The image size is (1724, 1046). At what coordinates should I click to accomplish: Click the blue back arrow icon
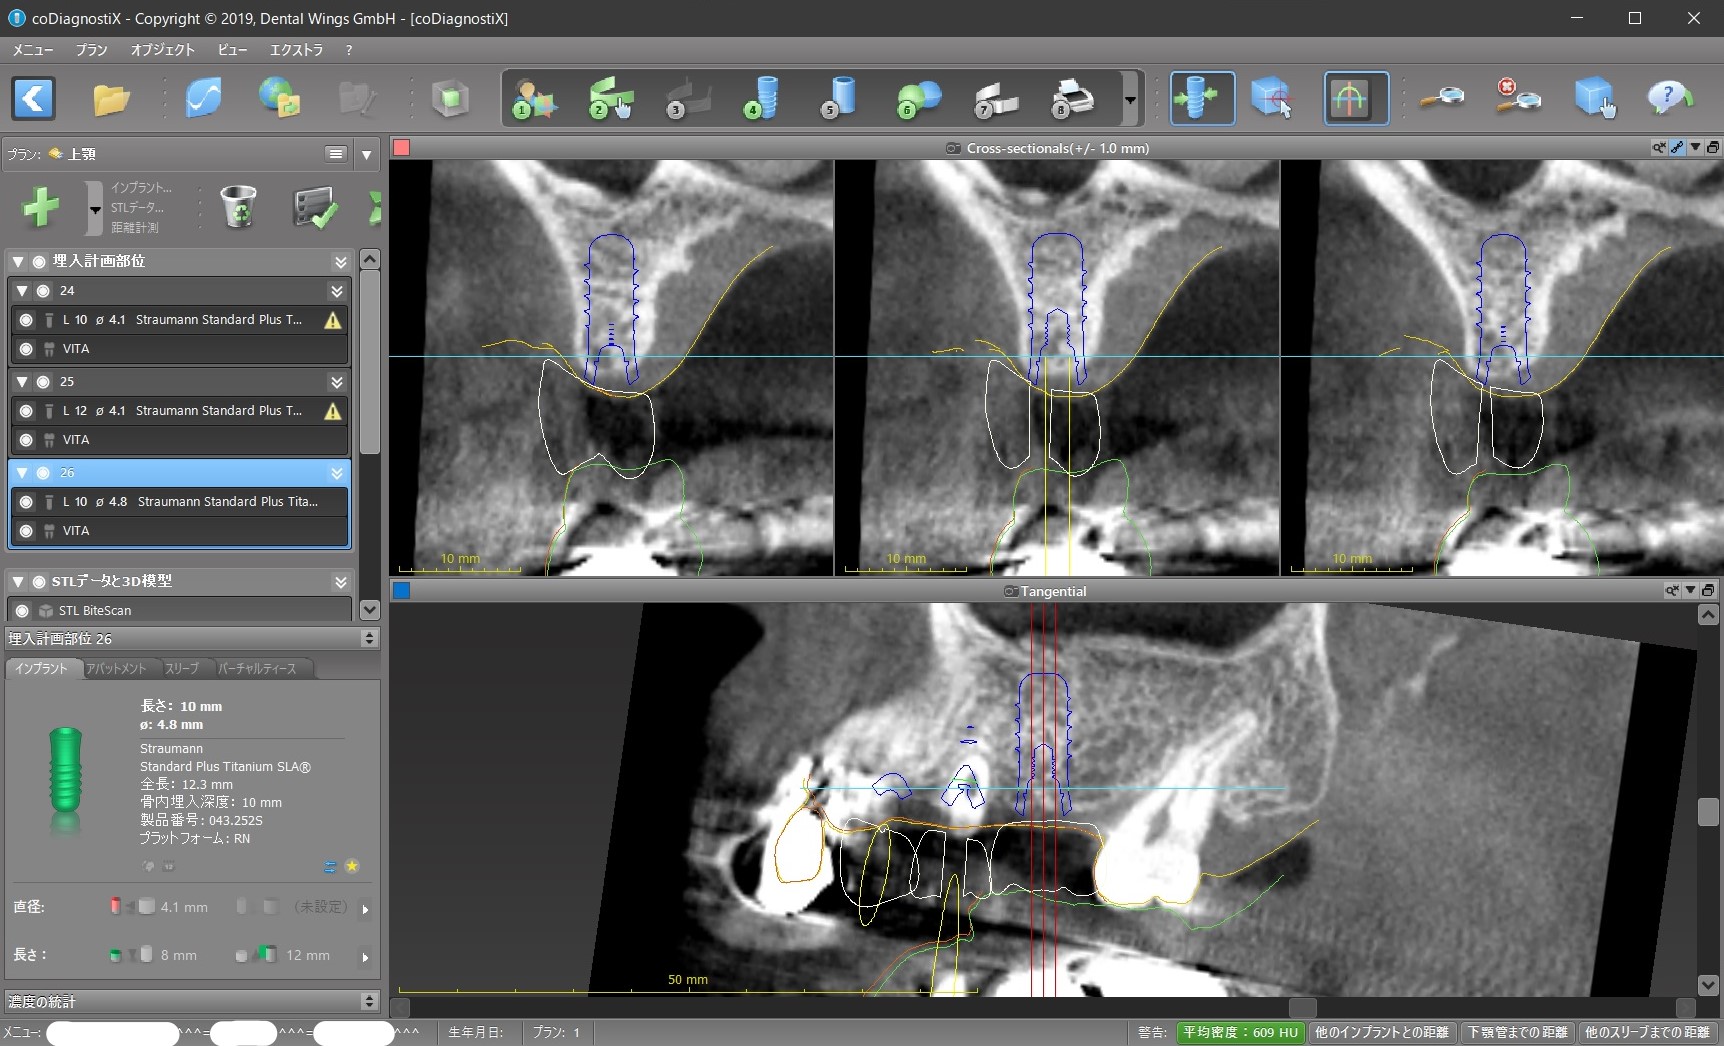pyautogui.click(x=33, y=99)
